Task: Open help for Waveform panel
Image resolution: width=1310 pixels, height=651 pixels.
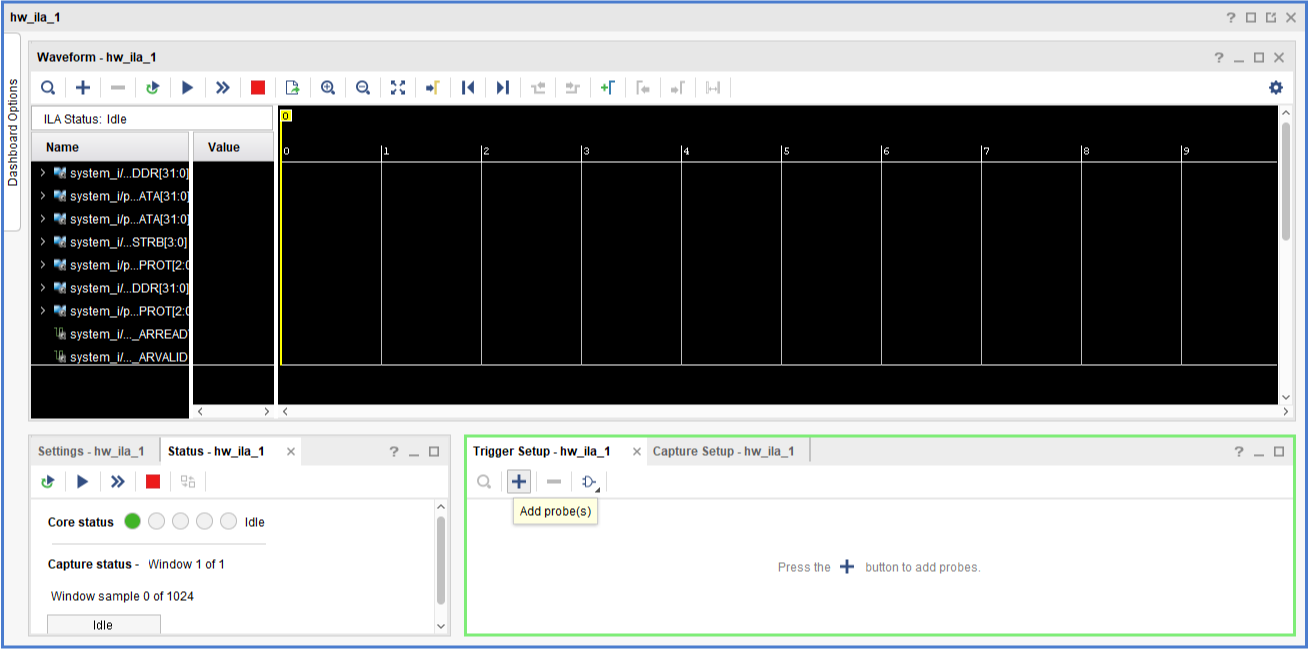Action: pos(1218,58)
